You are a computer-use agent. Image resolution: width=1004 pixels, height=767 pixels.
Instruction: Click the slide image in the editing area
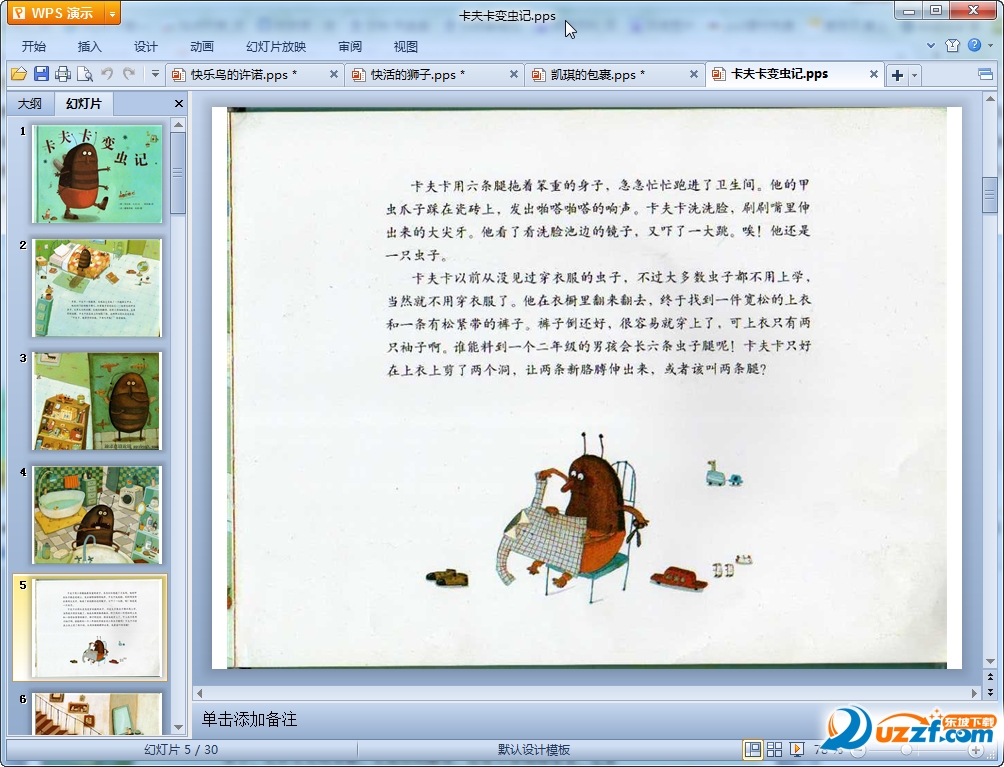(587, 388)
